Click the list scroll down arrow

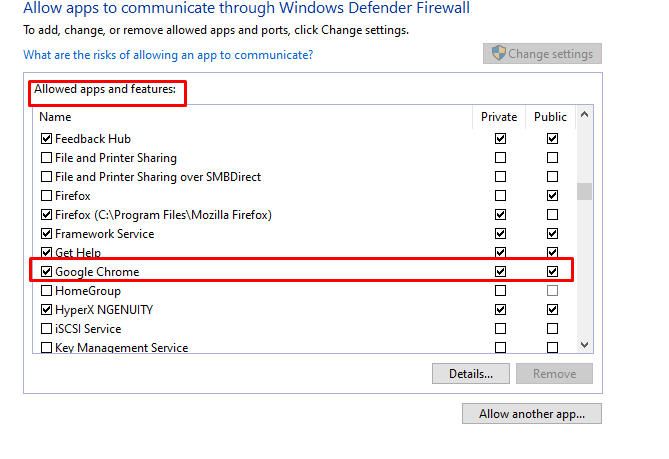point(585,345)
